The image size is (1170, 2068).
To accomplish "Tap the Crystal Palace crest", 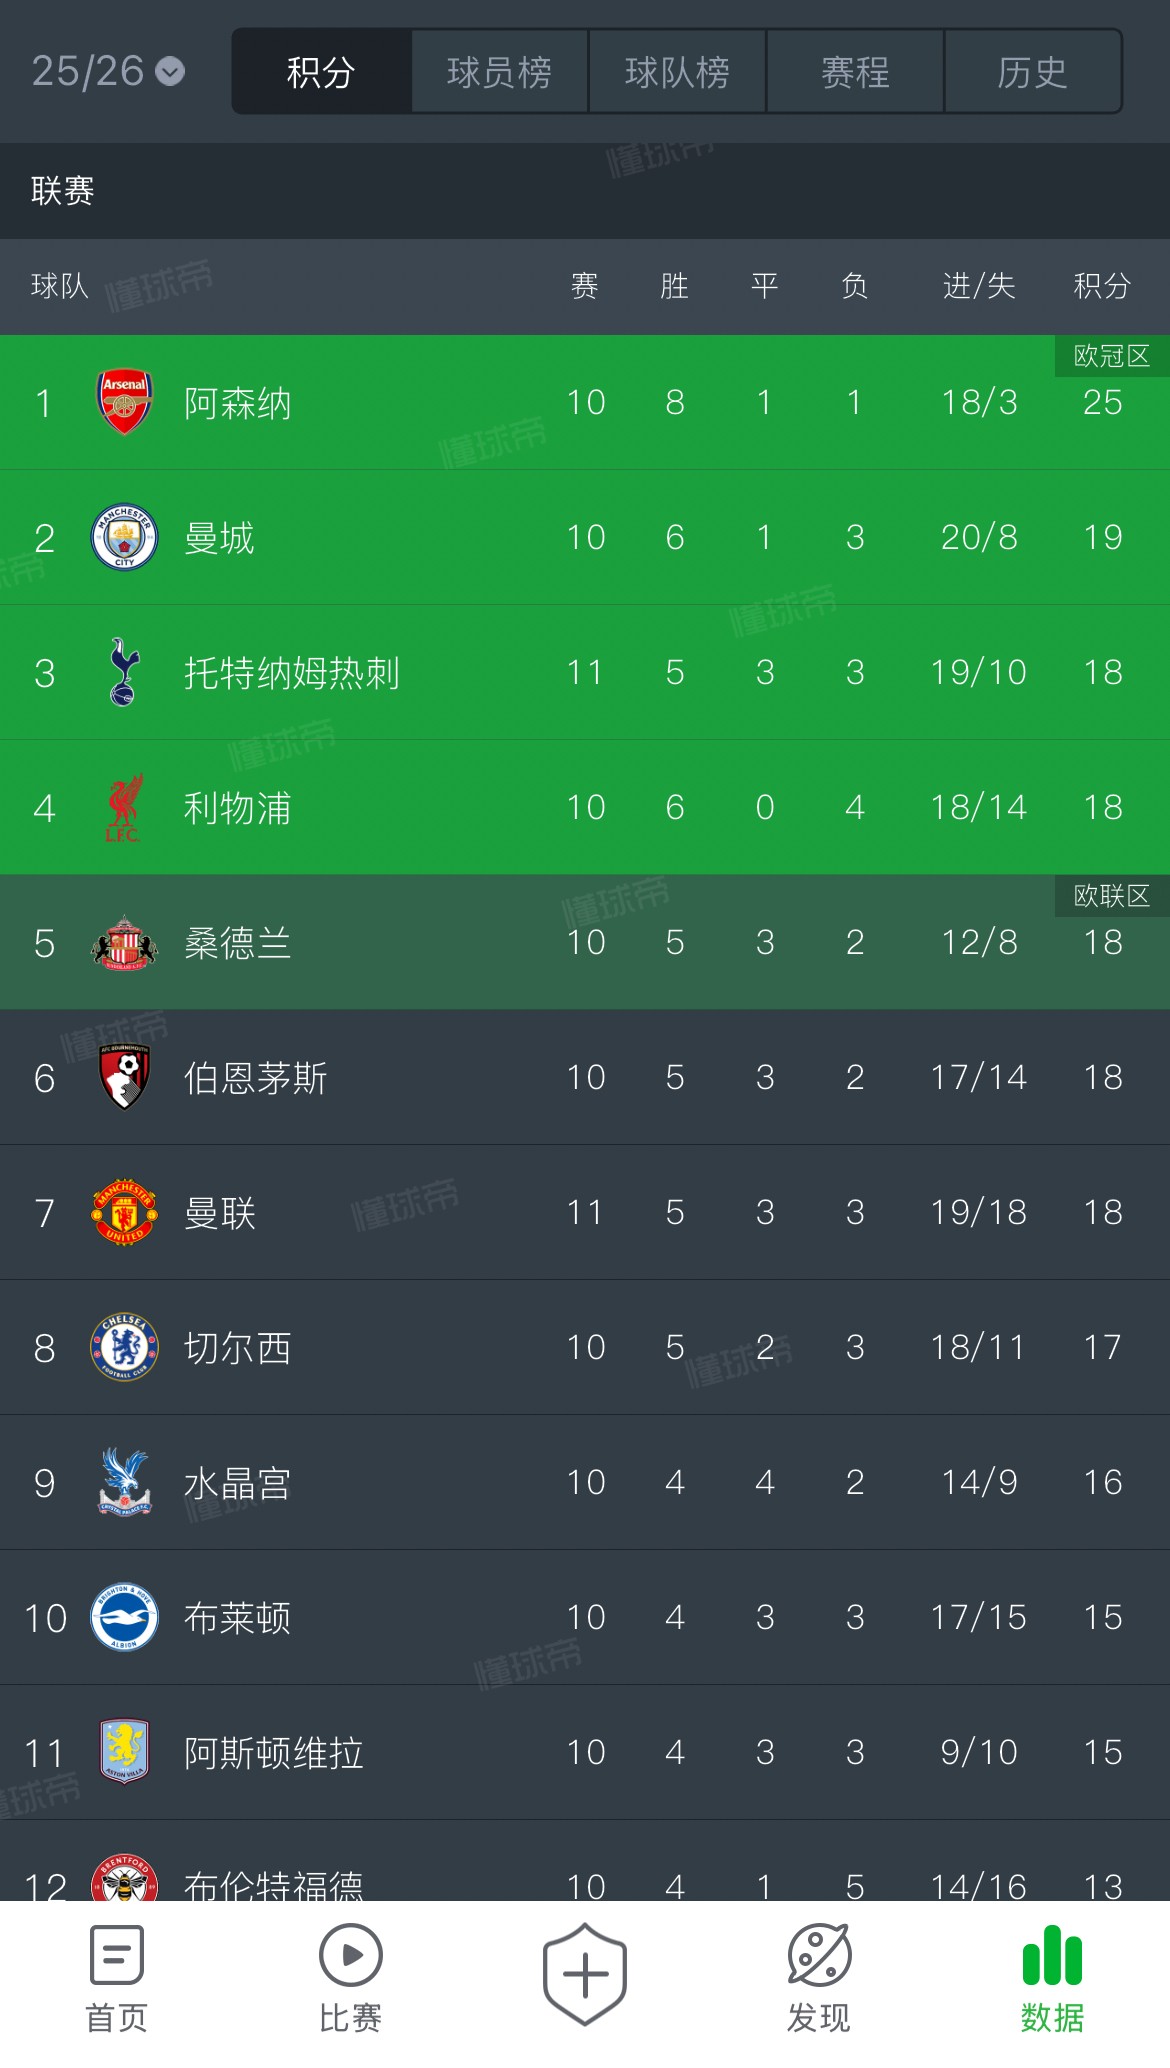I will [124, 1482].
